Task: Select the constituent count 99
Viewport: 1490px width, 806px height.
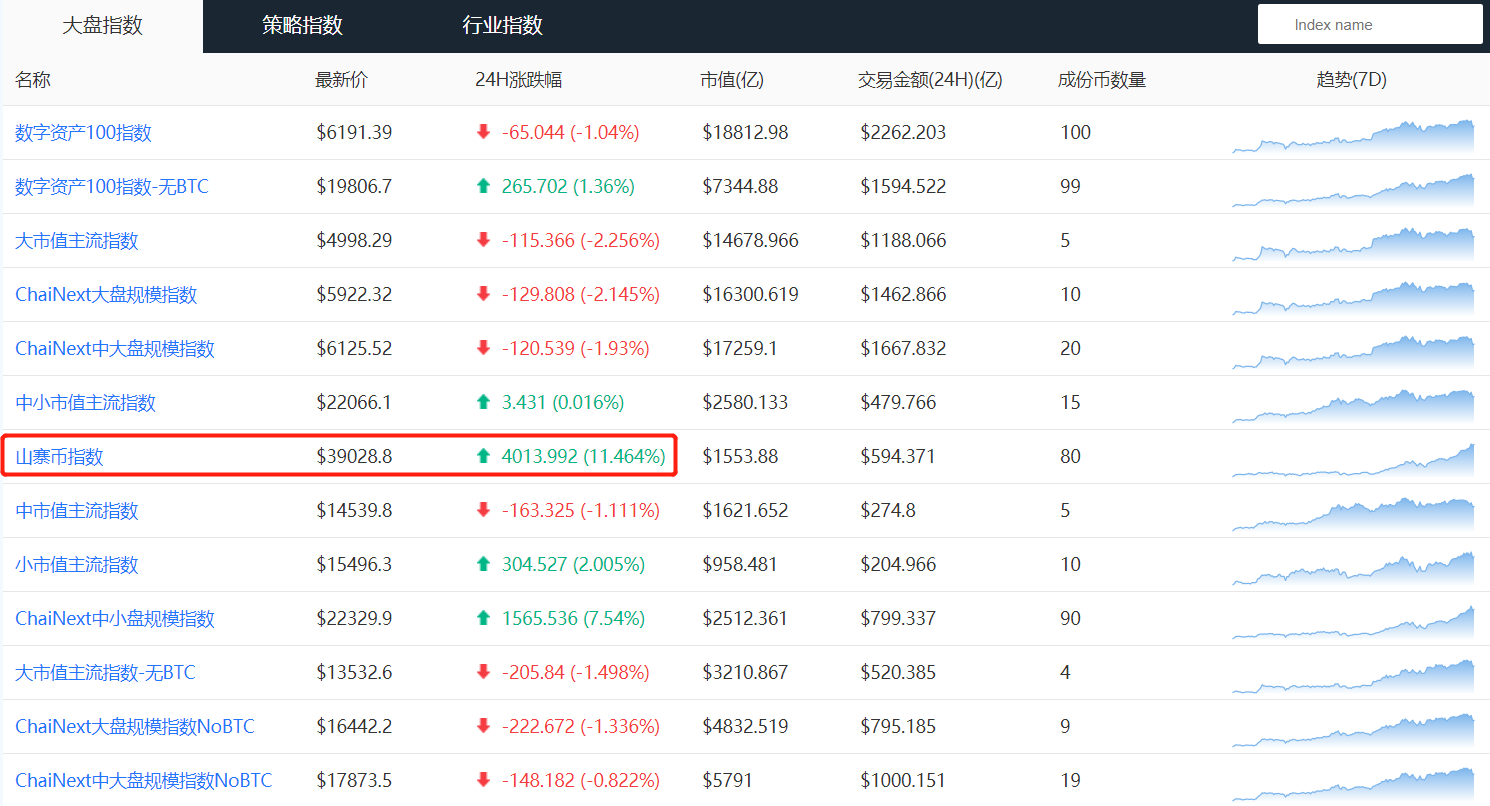Action: [1070, 186]
